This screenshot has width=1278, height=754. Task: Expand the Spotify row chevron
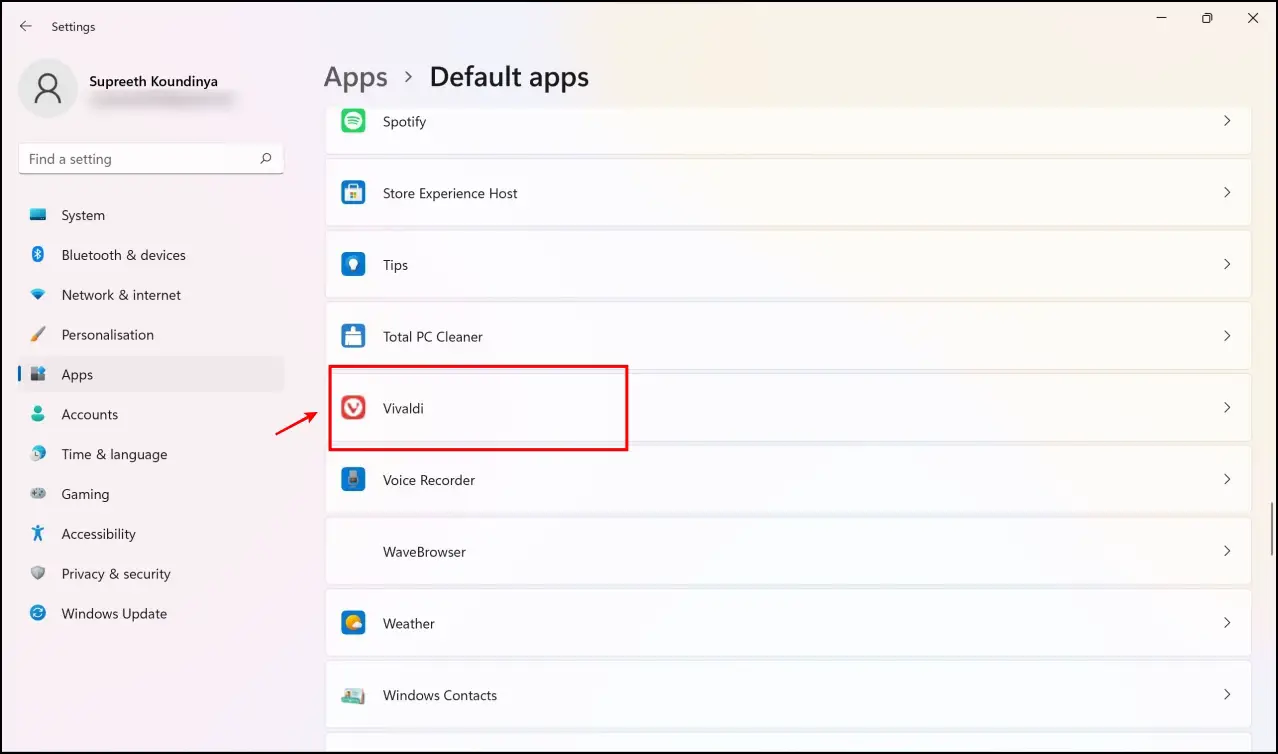[x=1227, y=121]
